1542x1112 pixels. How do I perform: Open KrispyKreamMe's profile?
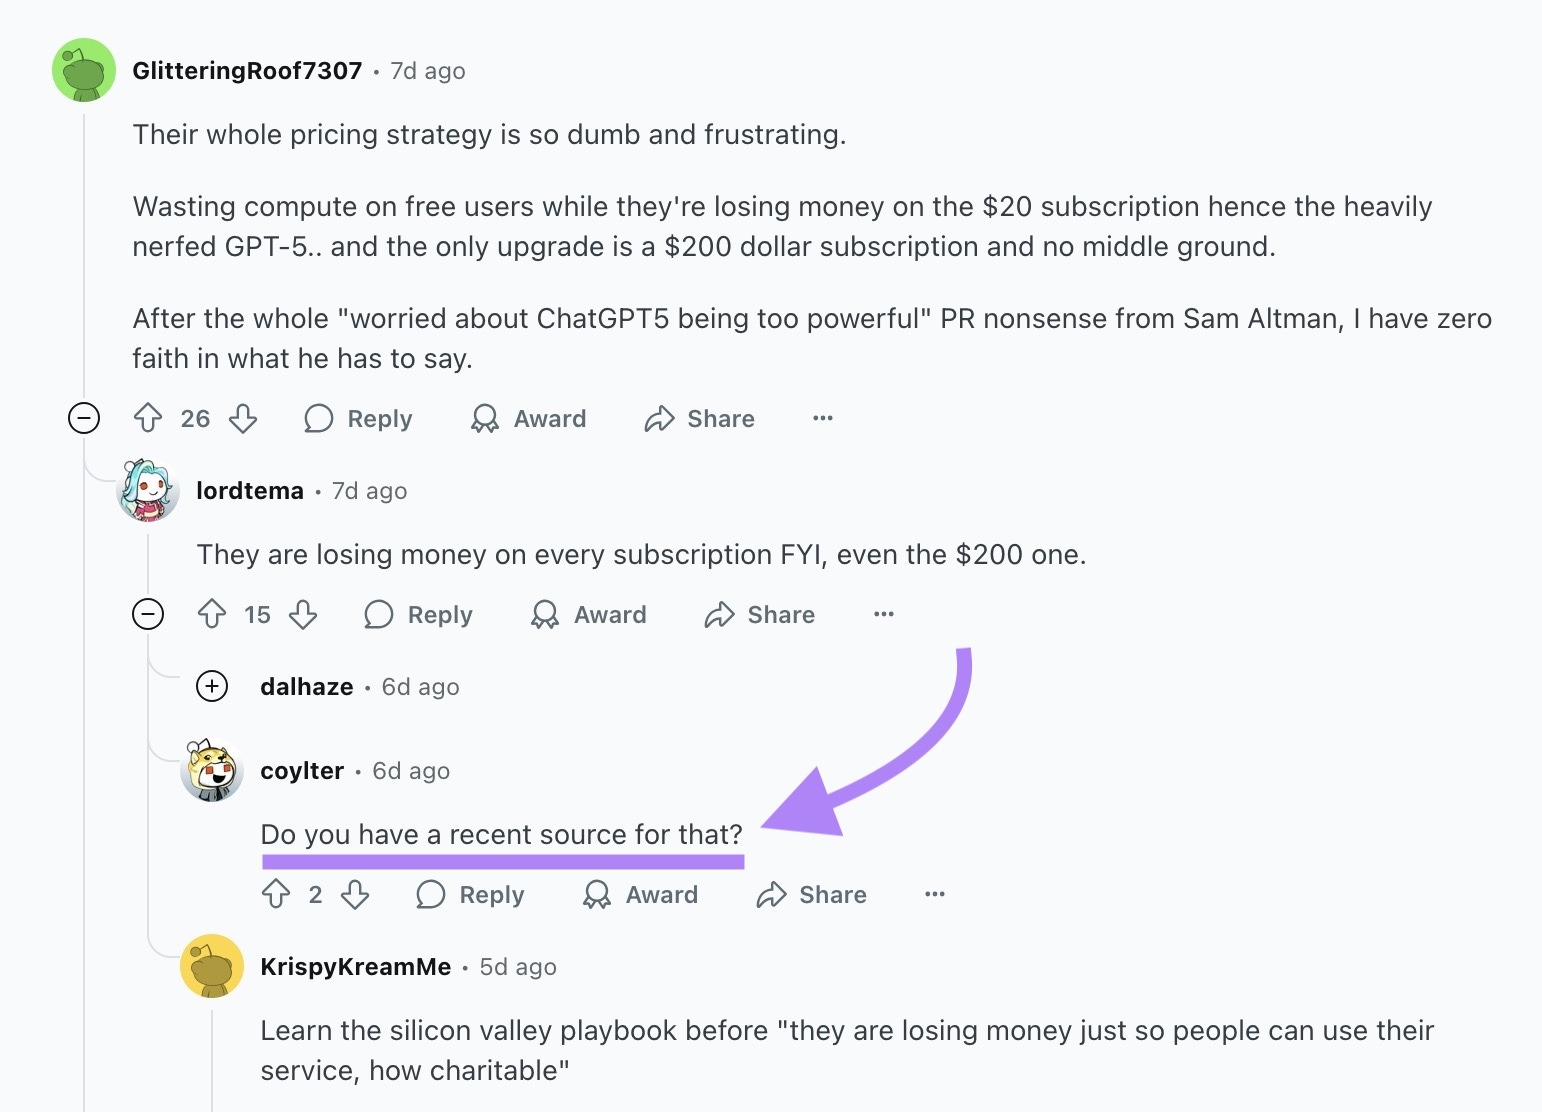coord(356,966)
